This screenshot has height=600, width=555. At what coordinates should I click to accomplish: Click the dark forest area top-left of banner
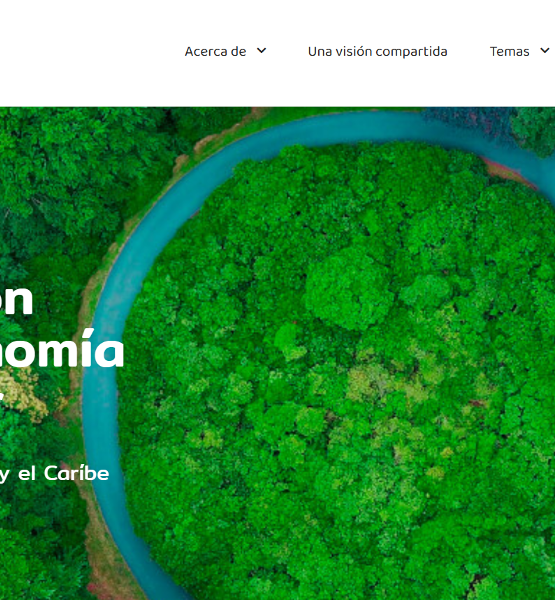click(77, 161)
